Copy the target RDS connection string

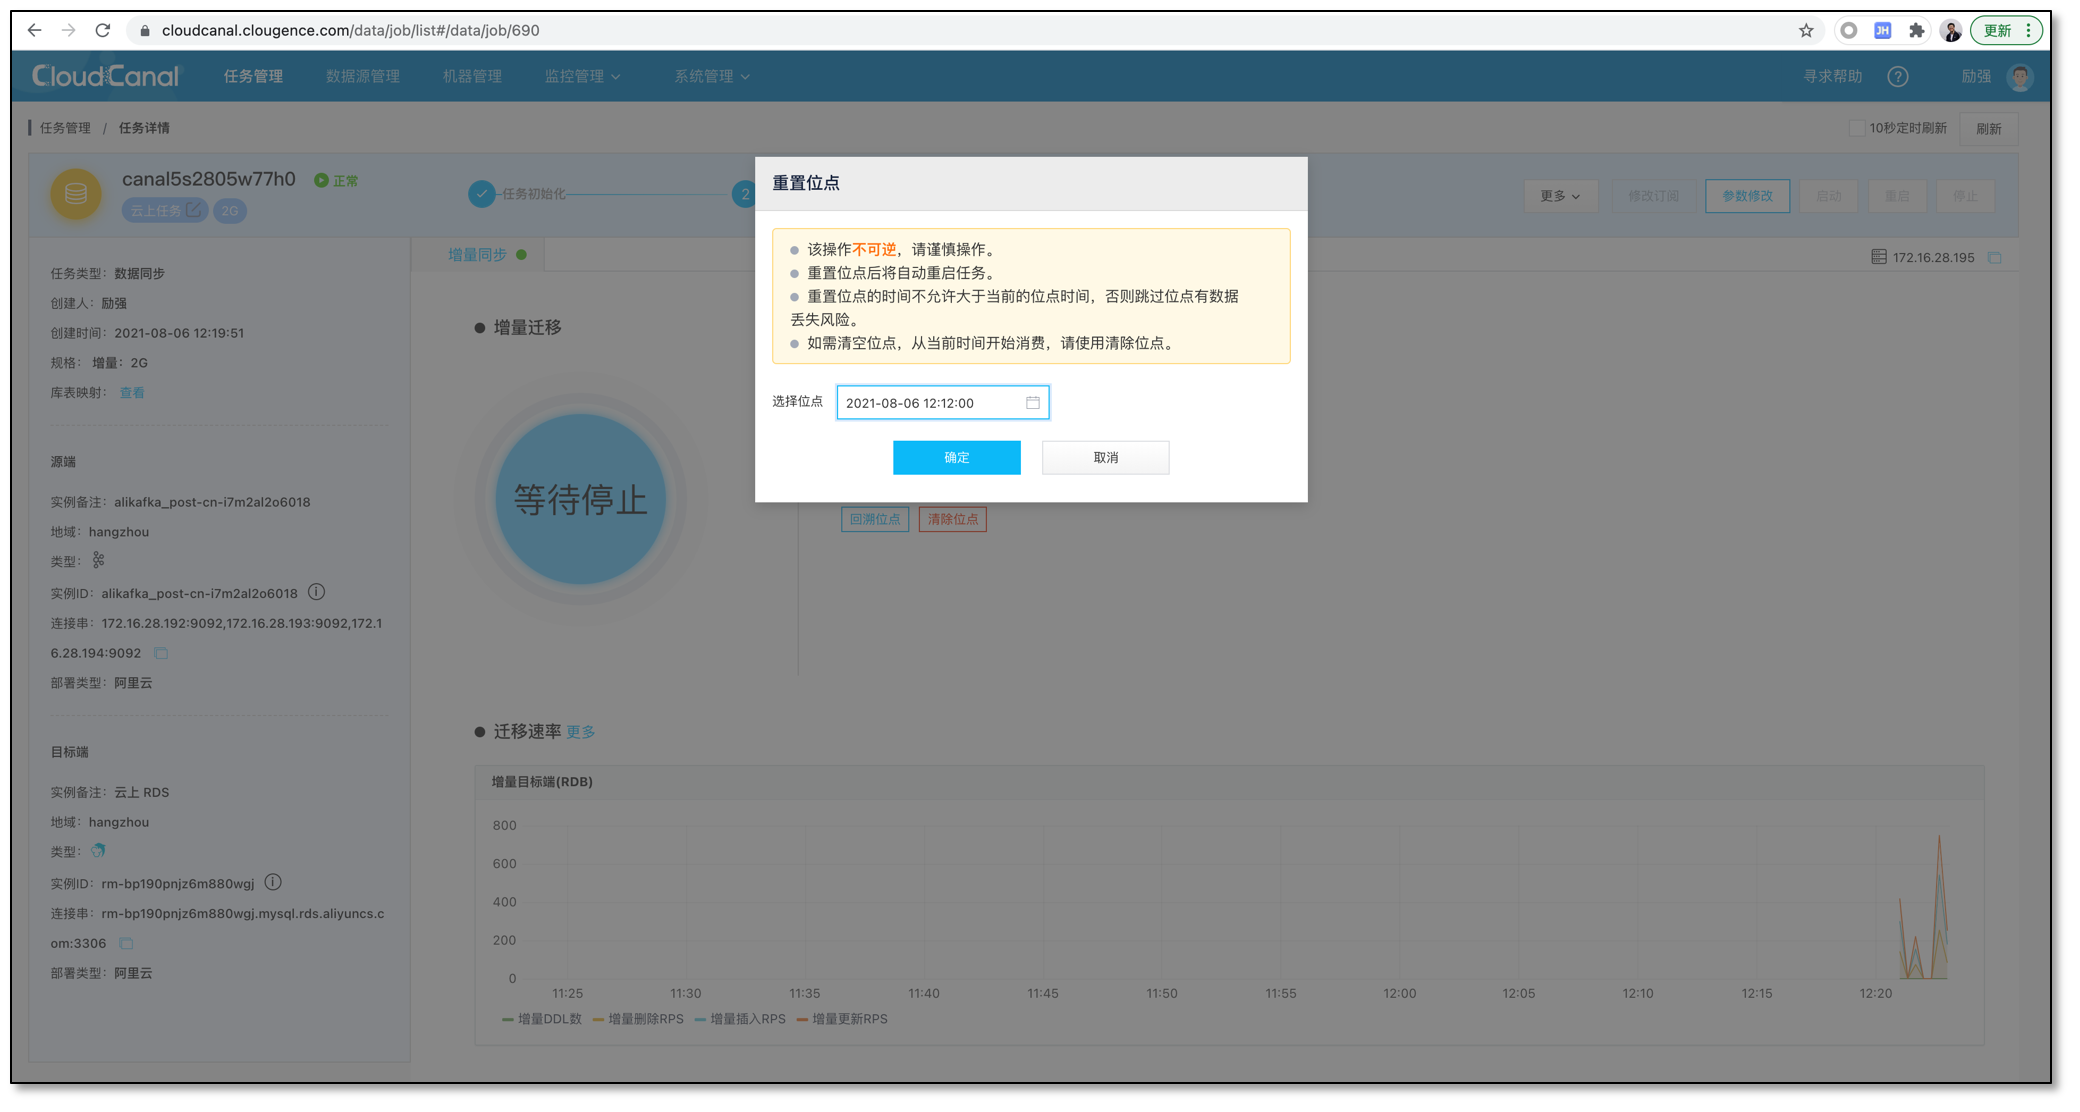tap(126, 942)
